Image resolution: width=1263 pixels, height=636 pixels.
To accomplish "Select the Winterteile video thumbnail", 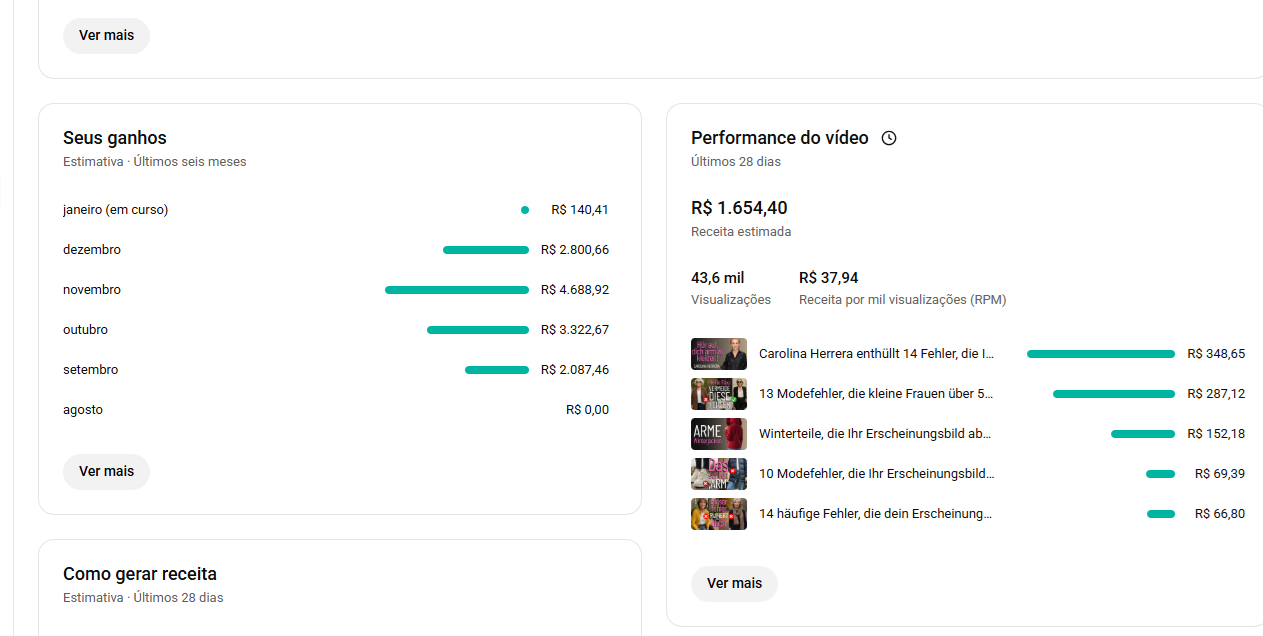I will [718, 434].
